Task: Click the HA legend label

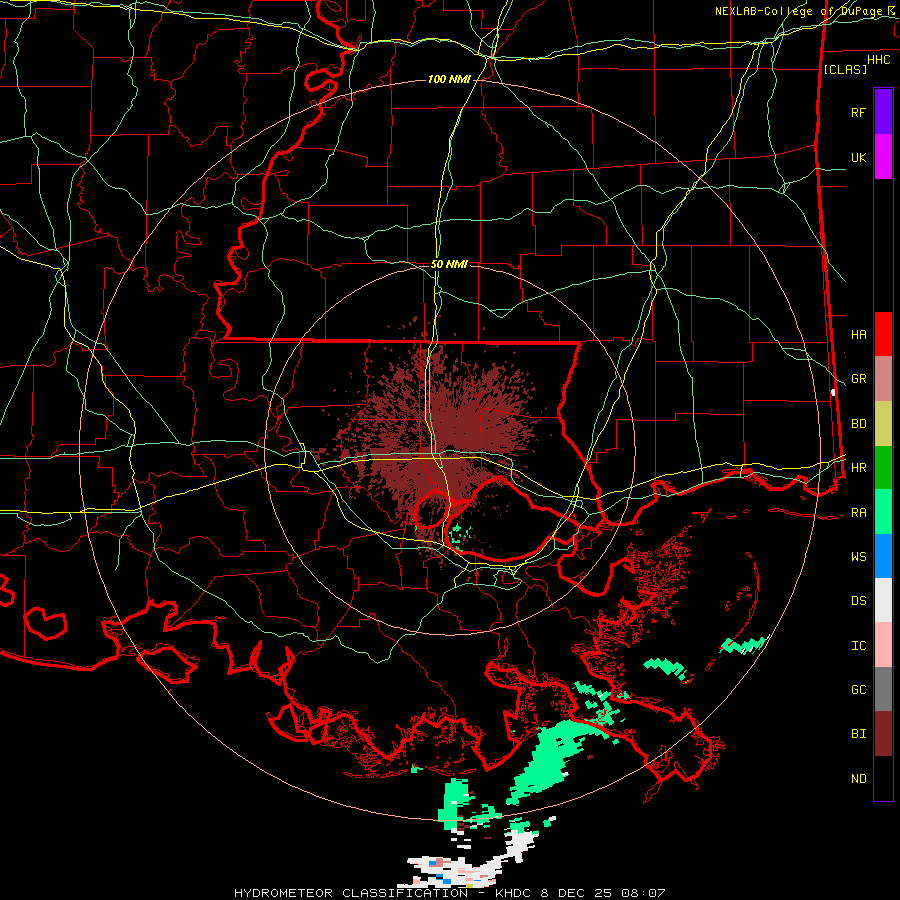Action: pos(858,334)
